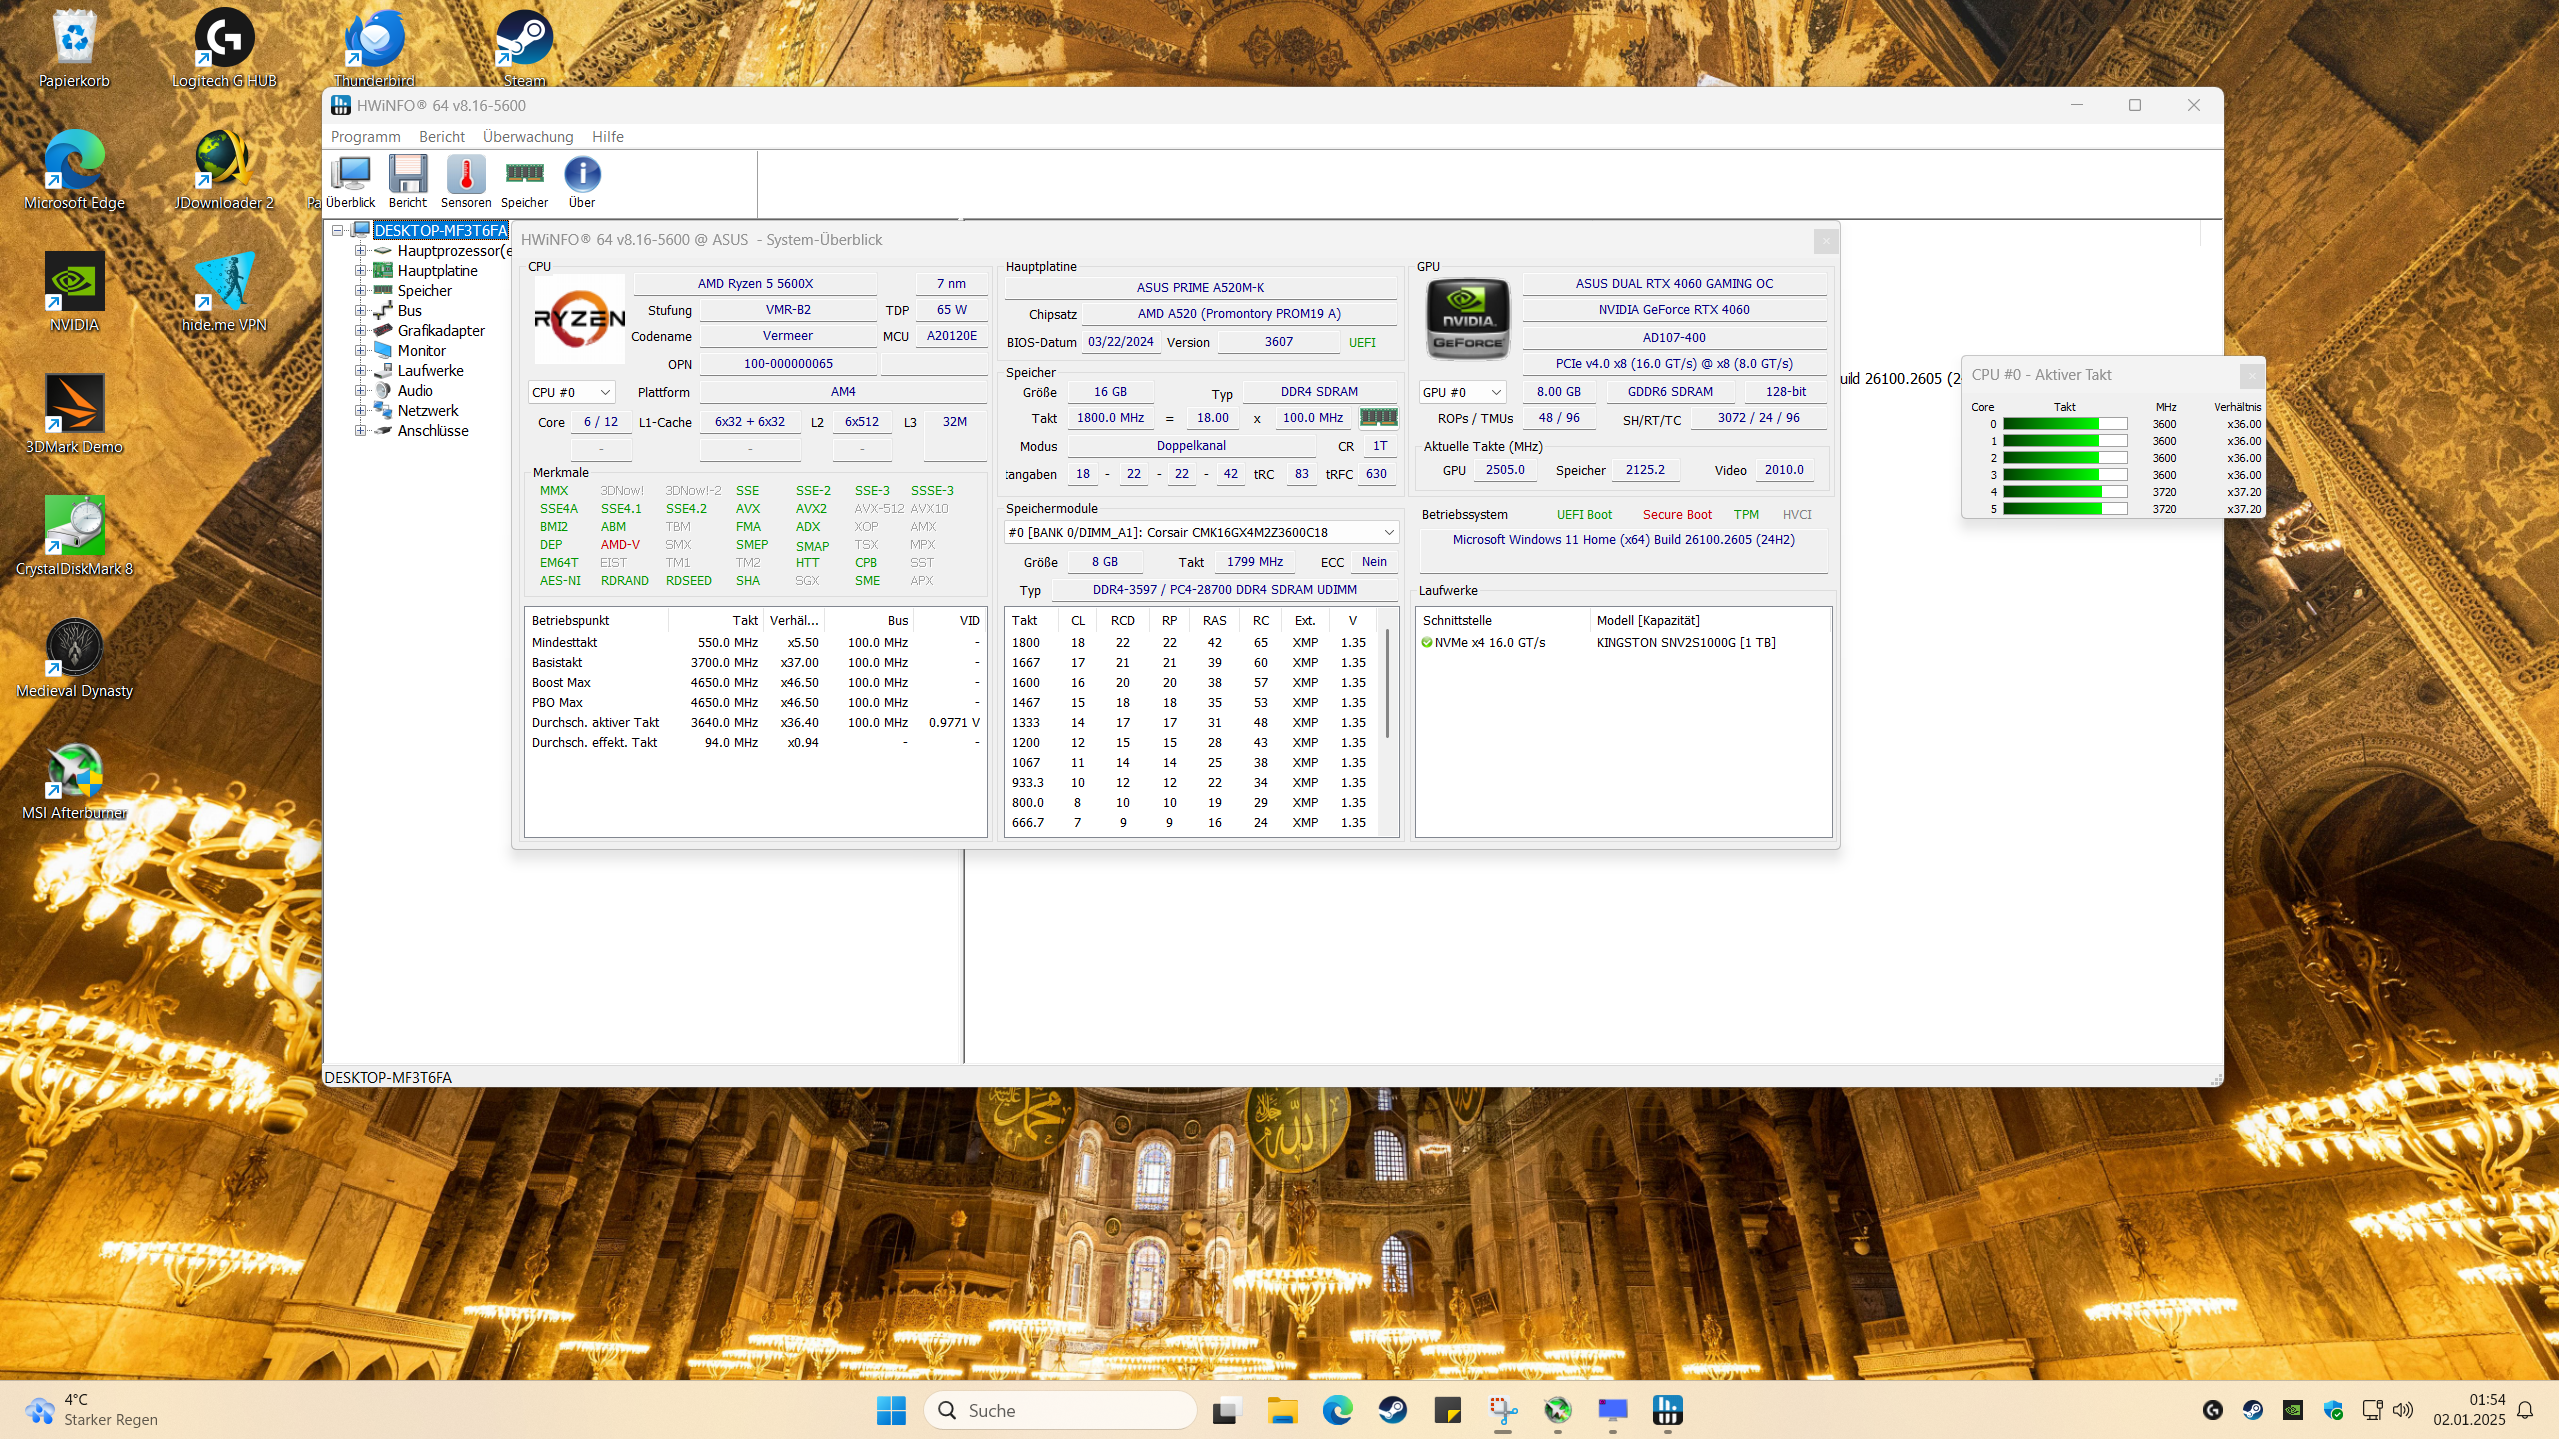Click the Über info icon
2559x1439 pixels.
pyautogui.click(x=582, y=176)
